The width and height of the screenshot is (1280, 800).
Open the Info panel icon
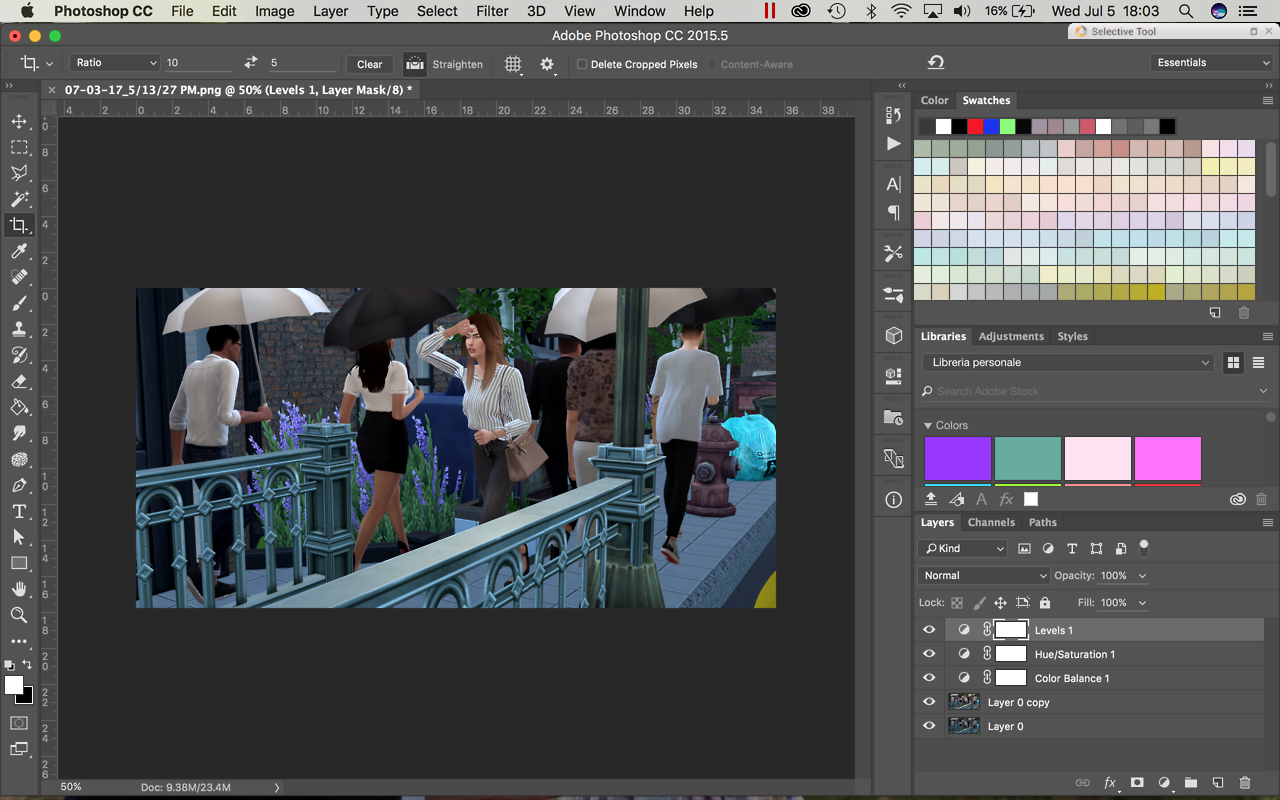point(894,500)
